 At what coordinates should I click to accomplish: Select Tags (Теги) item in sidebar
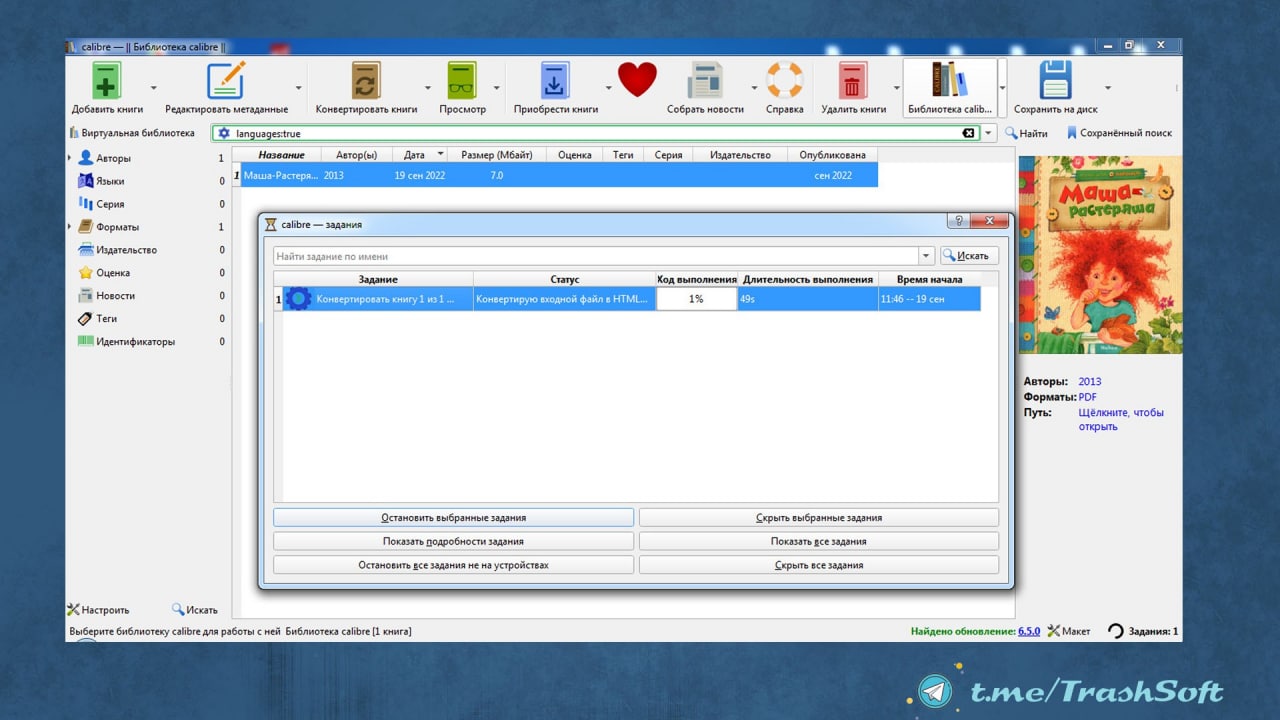coord(106,319)
